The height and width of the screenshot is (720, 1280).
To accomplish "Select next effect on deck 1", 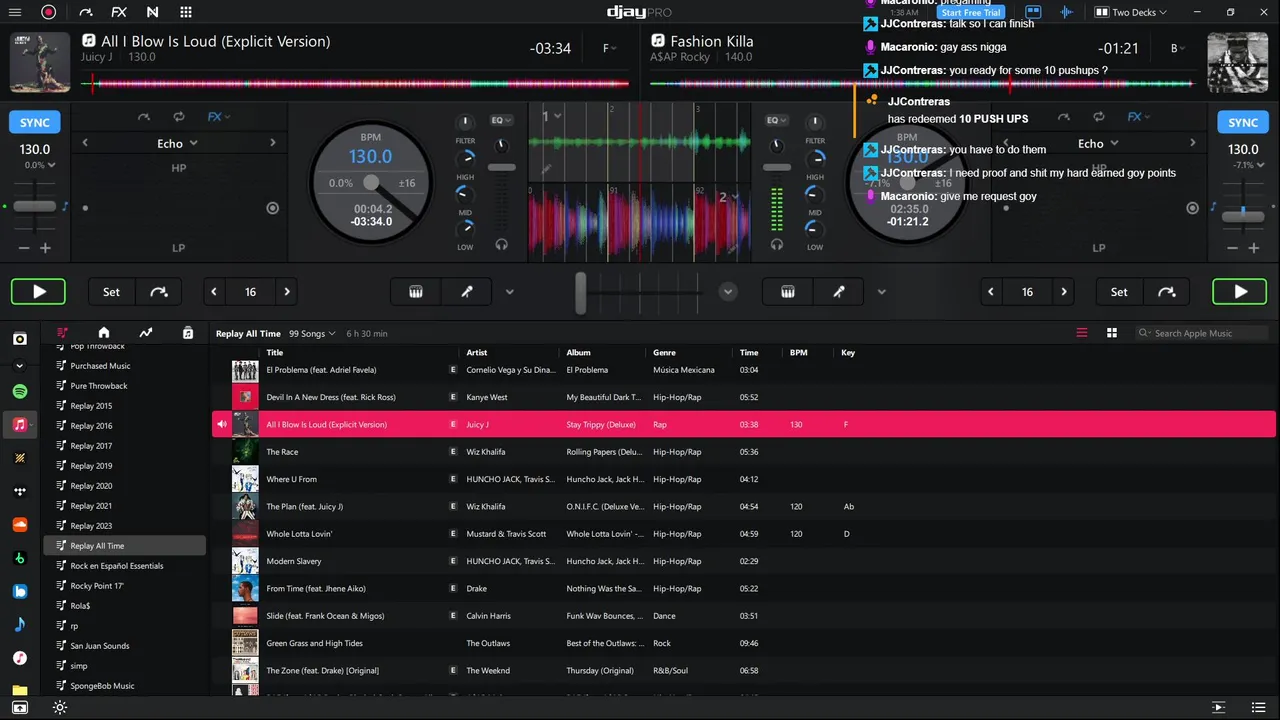I will click(x=273, y=143).
